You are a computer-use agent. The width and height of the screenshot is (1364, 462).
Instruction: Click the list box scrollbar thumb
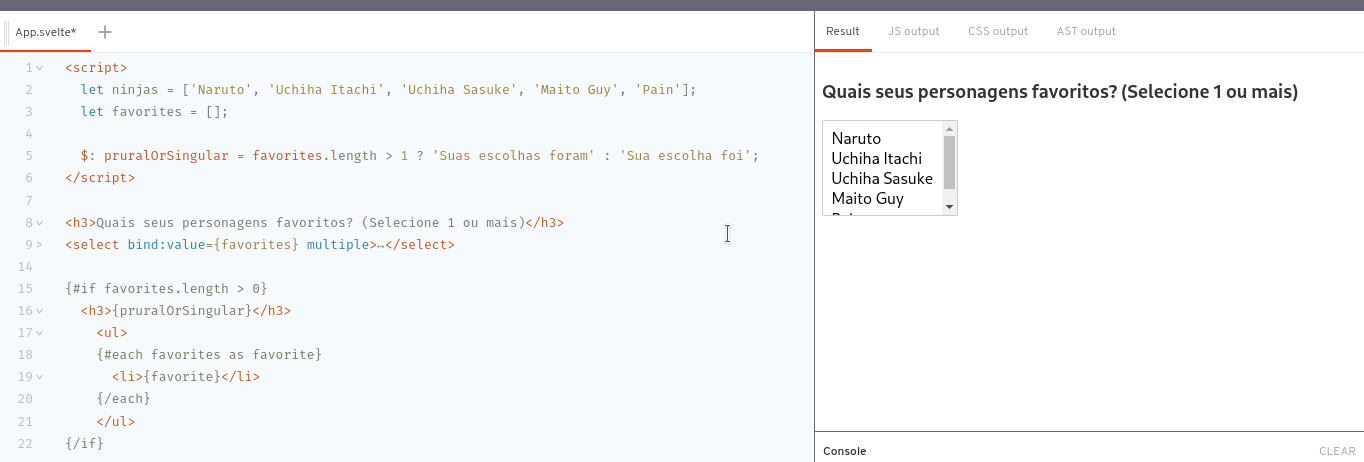950,162
